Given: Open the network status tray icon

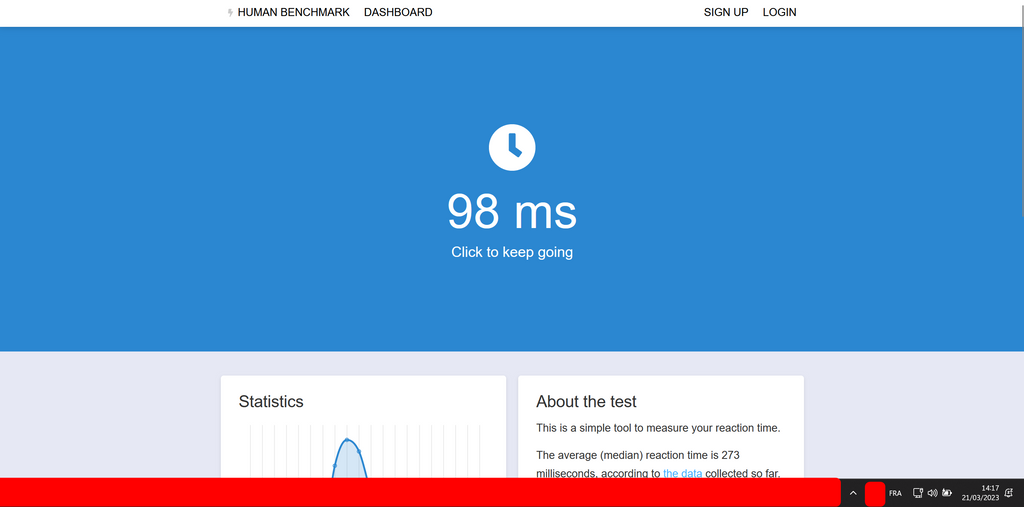Looking at the screenshot, I should (x=918, y=493).
